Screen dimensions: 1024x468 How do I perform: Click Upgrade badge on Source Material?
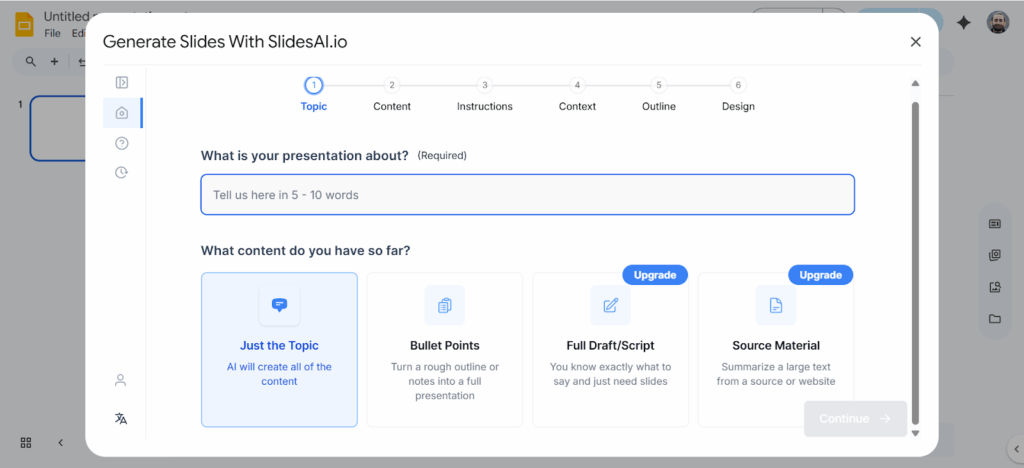pos(820,274)
